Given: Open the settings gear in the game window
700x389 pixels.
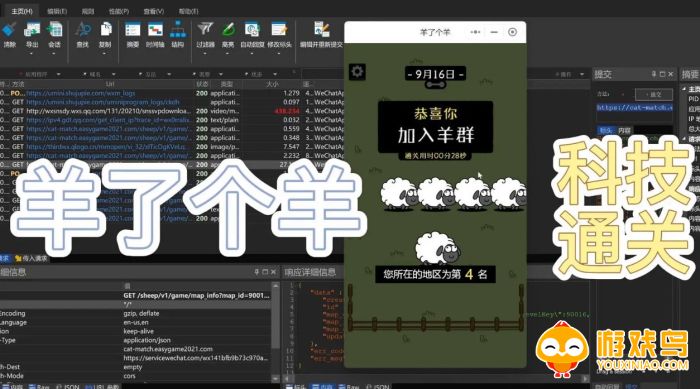Looking at the screenshot, I should point(357,71).
